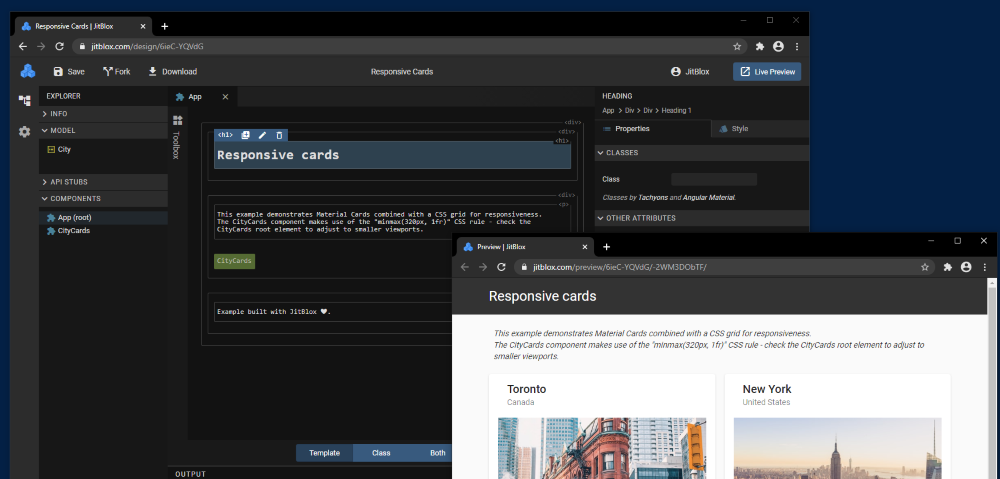Reload the Preview window page
This screenshot has width=1000, height=479.
(x=501, y=267)
